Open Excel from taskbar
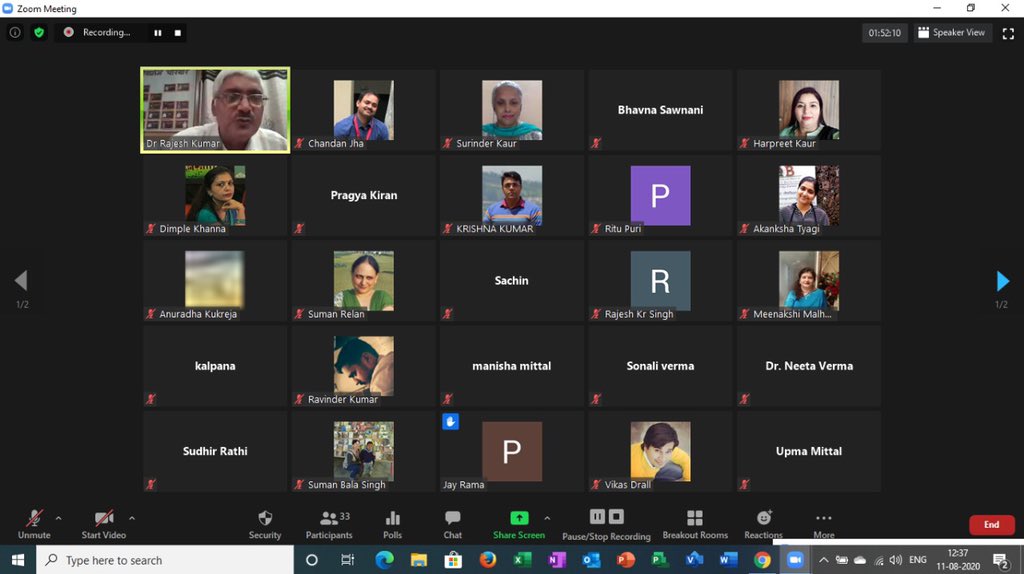The width and height of the screenshot is (1024, 574). coord(522,560)
